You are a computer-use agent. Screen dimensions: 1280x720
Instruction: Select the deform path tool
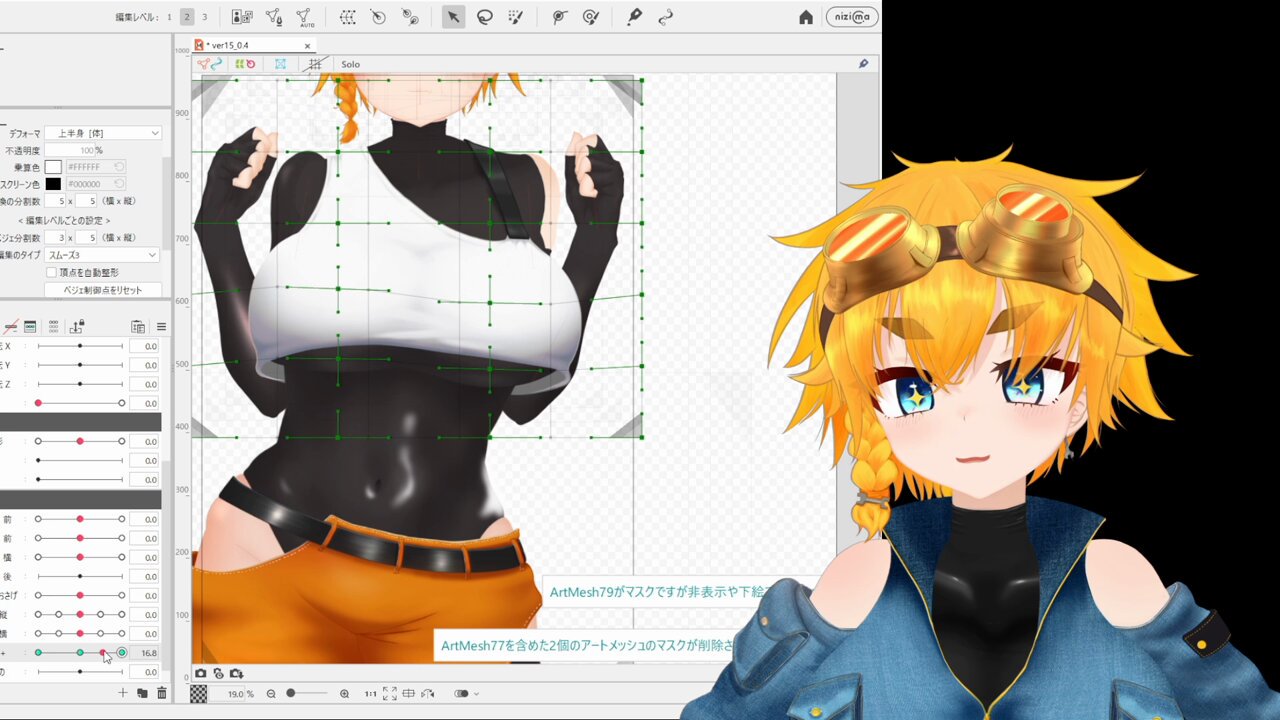pyautogui.click(x=666, y=17)
